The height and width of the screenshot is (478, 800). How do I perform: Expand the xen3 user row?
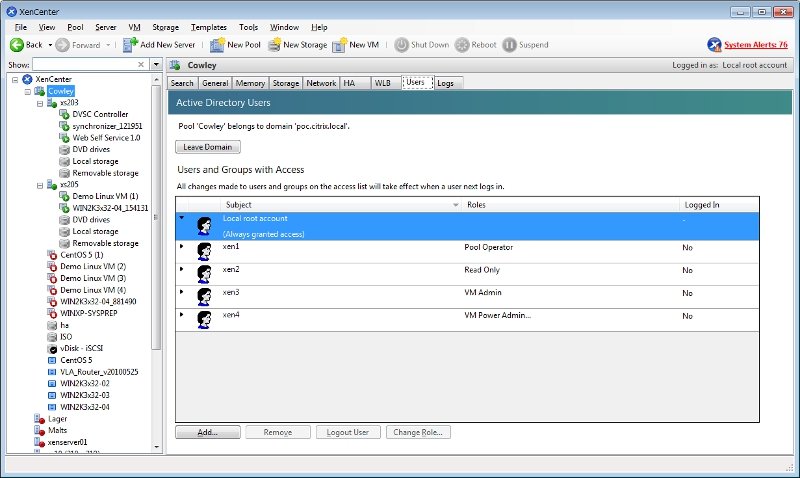click(x=182, y=292)
